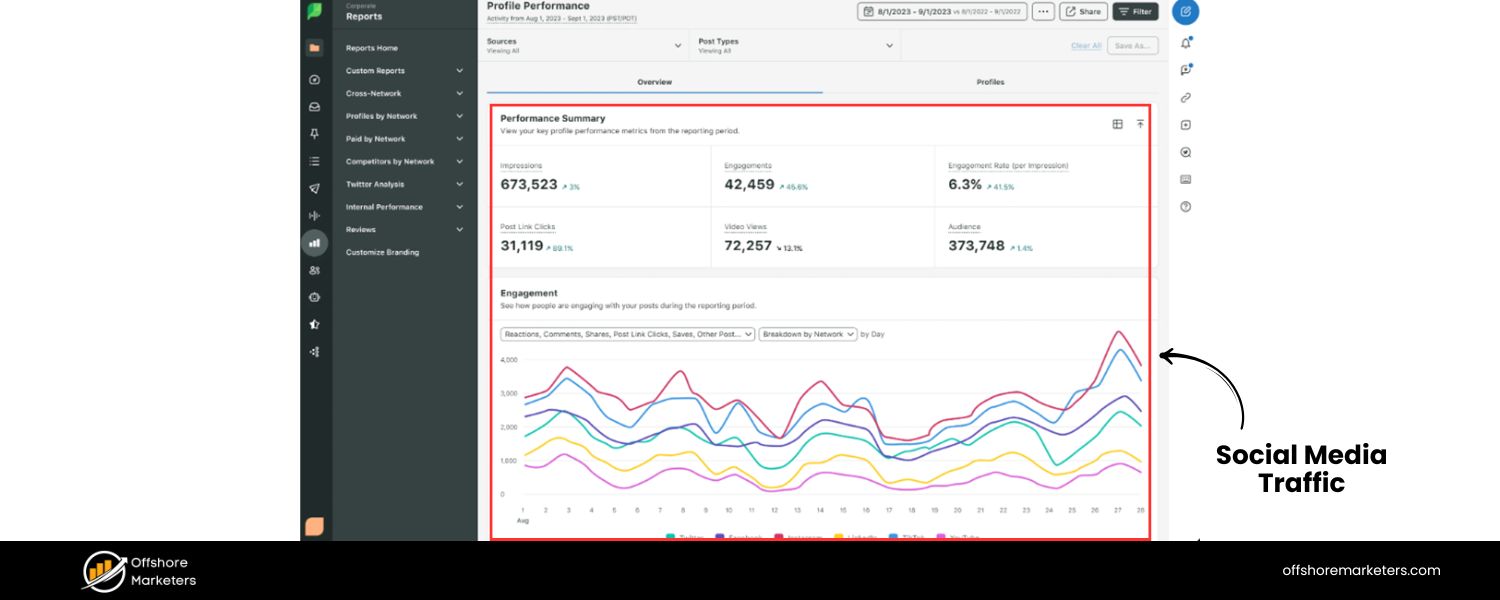This screenshot has width=1500, height=600.
Task: Open notifications bell icon
Action: click(1185, 43)
